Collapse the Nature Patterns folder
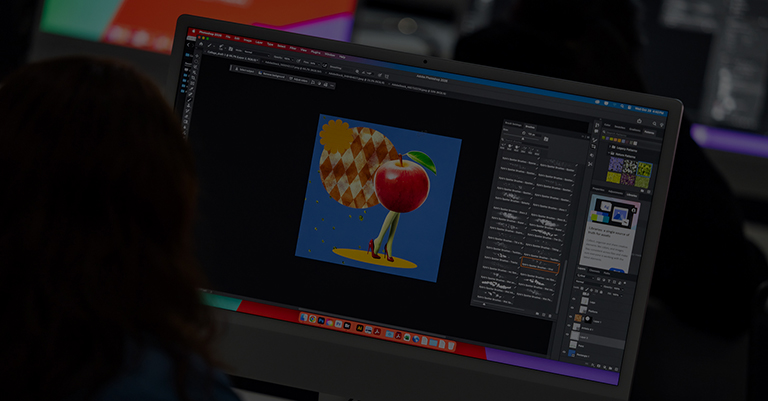Image resolution: width=768 pixels, height=401 pixels. tap(609, 153)
